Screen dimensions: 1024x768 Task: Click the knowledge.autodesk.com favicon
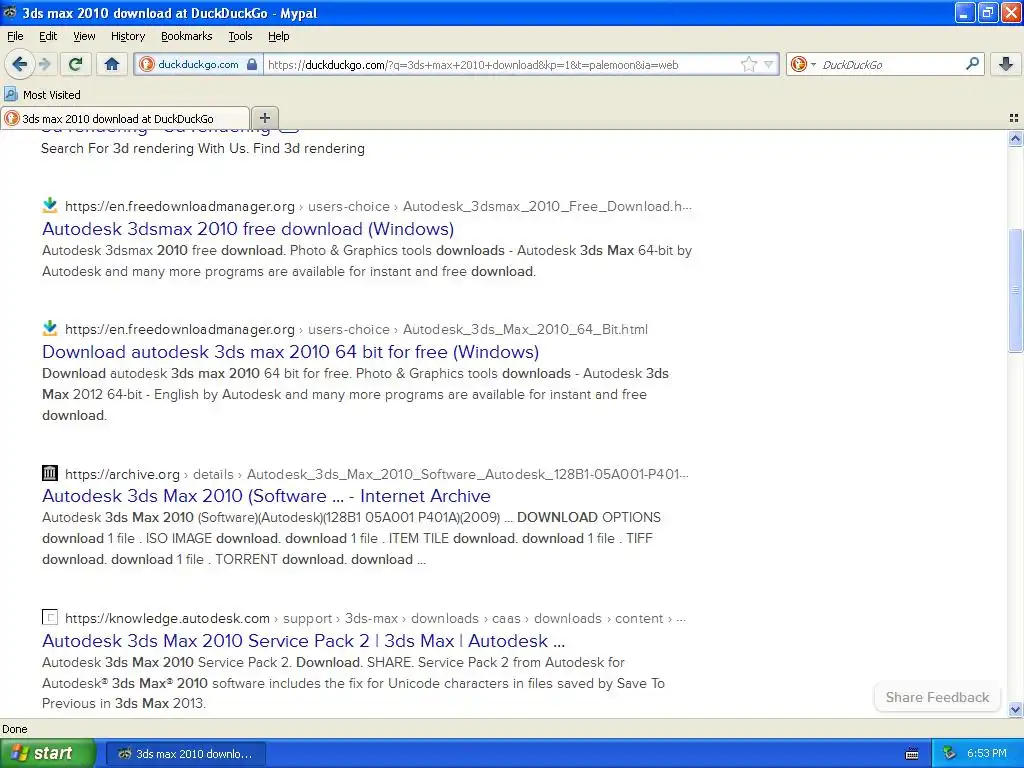tap(50, 617)
